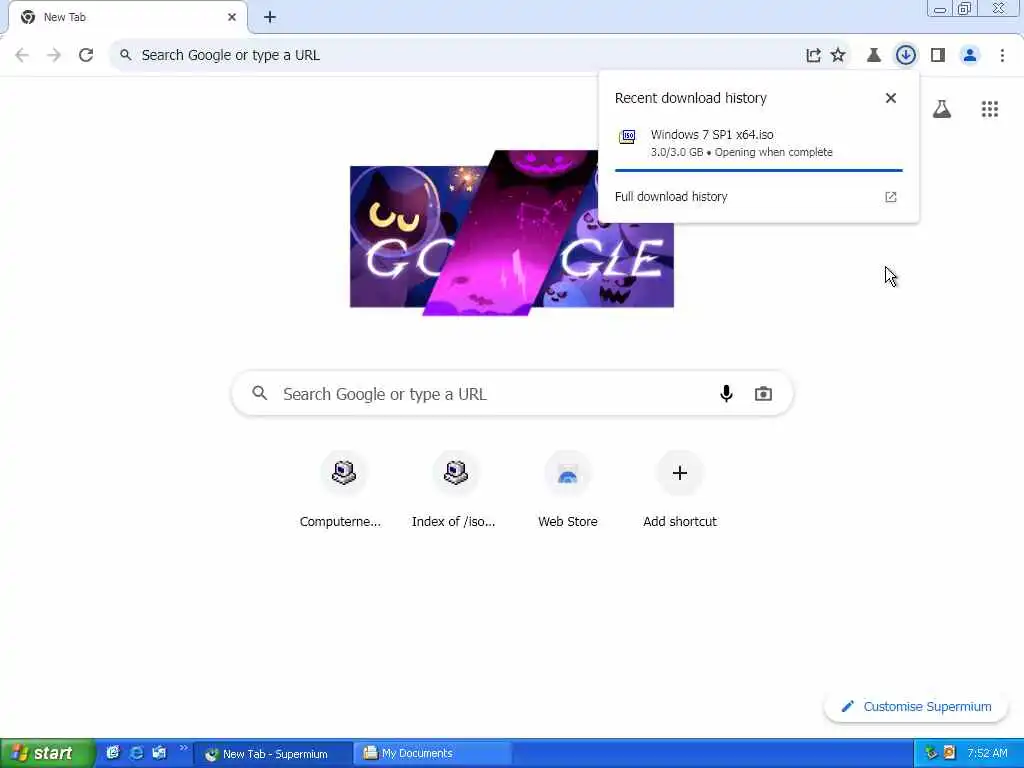Open the Index of /iso... shortcut
The height and width of the screenshot is (768, 1024).
coord(454,490)
